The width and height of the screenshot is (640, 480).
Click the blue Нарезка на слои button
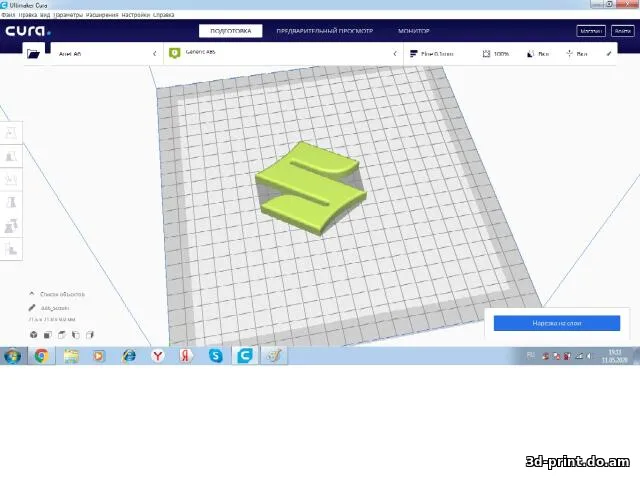557,323
